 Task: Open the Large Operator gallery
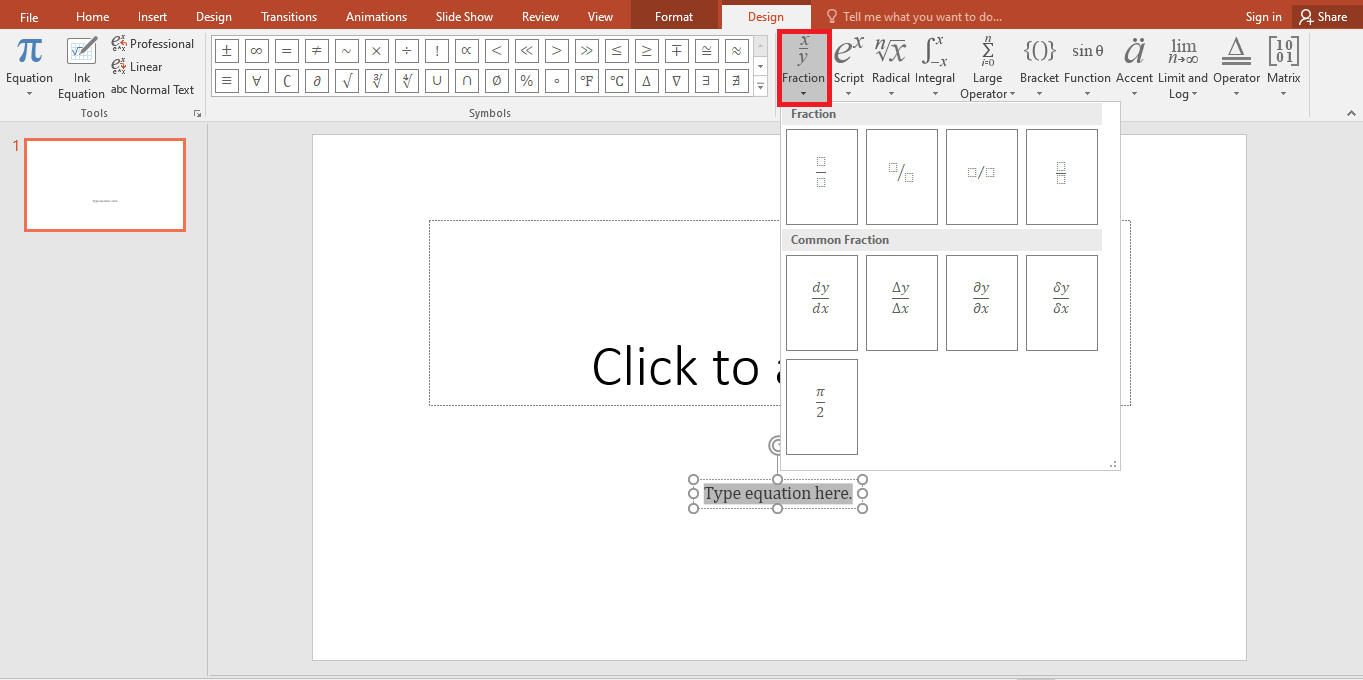pyautogui.click(x=987, y=60)
